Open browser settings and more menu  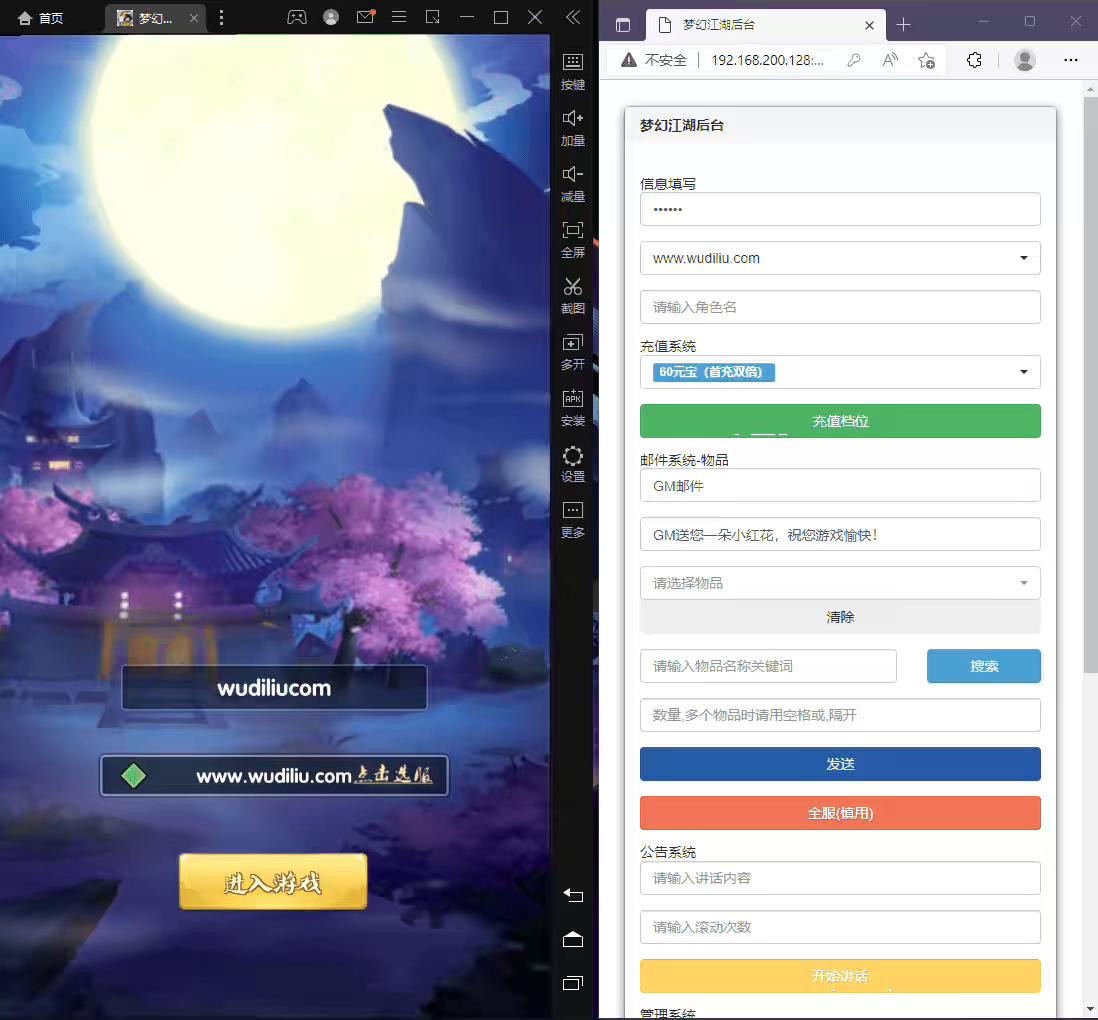[x=1071, y=60]
